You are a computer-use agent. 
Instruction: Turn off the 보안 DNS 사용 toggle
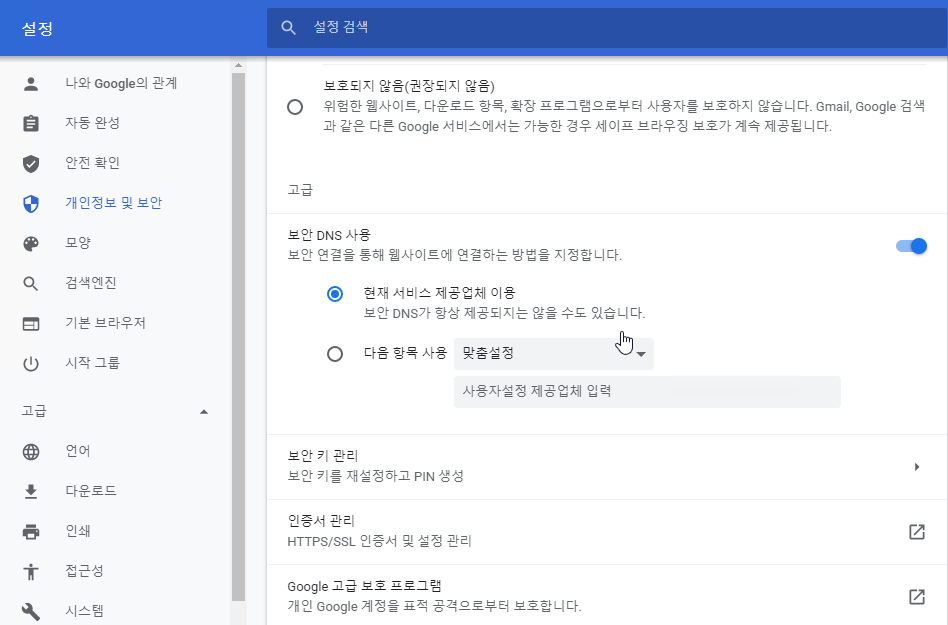click(x=911, y=246)
